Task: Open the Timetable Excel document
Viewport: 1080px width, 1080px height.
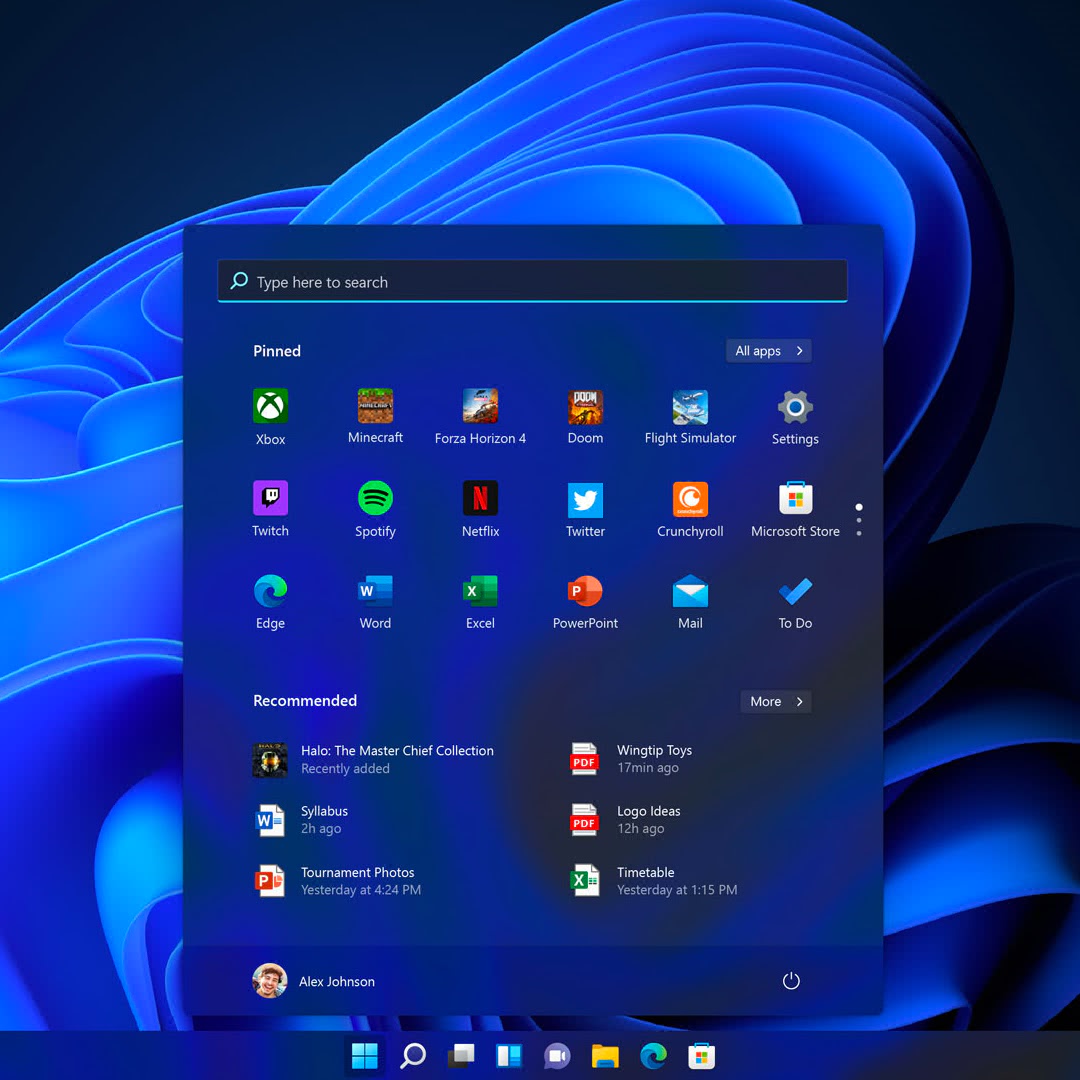Action: pos(632,881)
